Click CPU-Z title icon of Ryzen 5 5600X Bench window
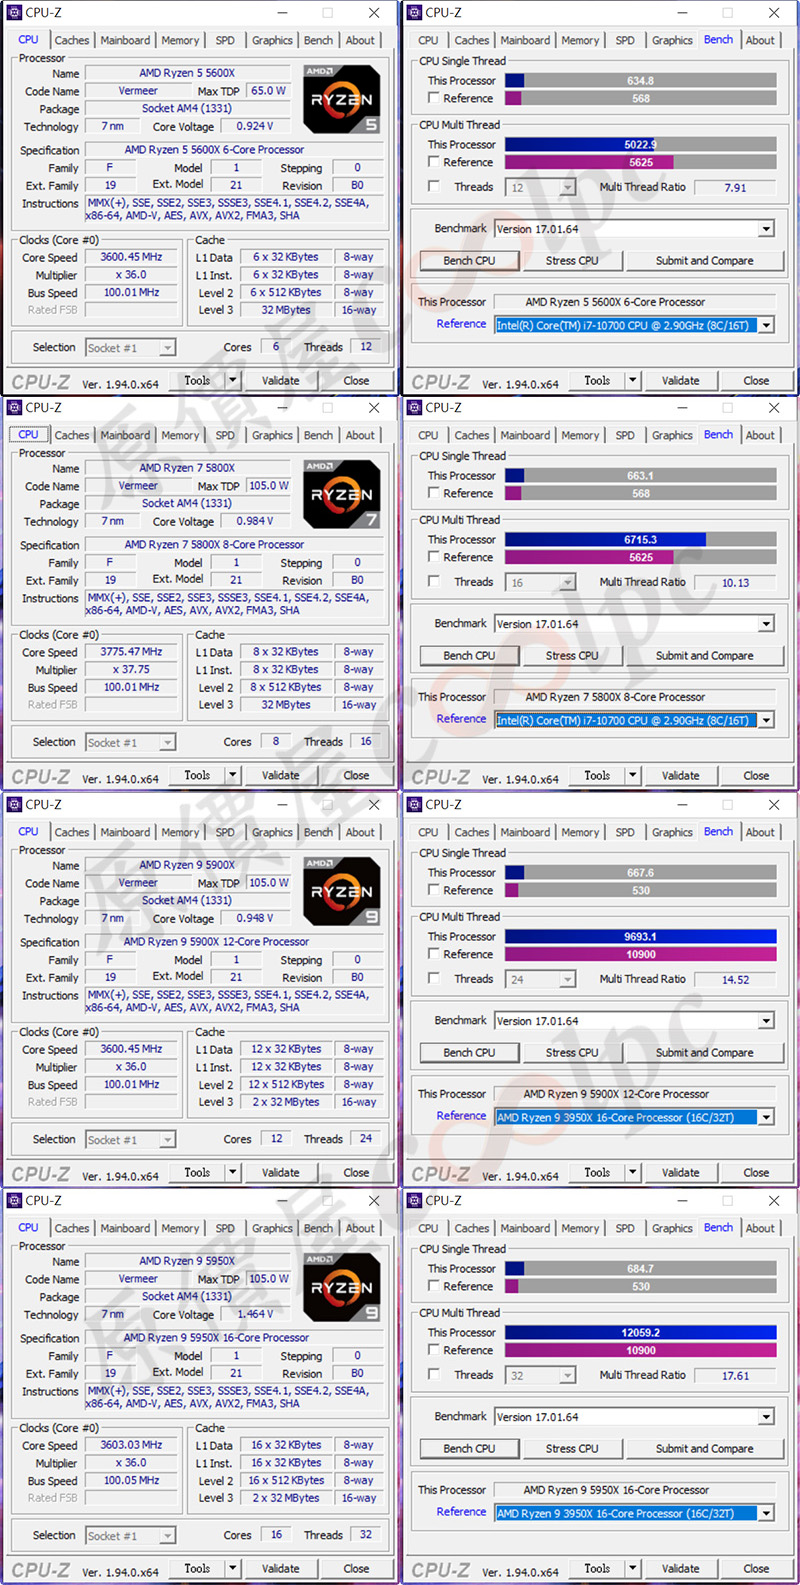 click(x=414, y=13)
